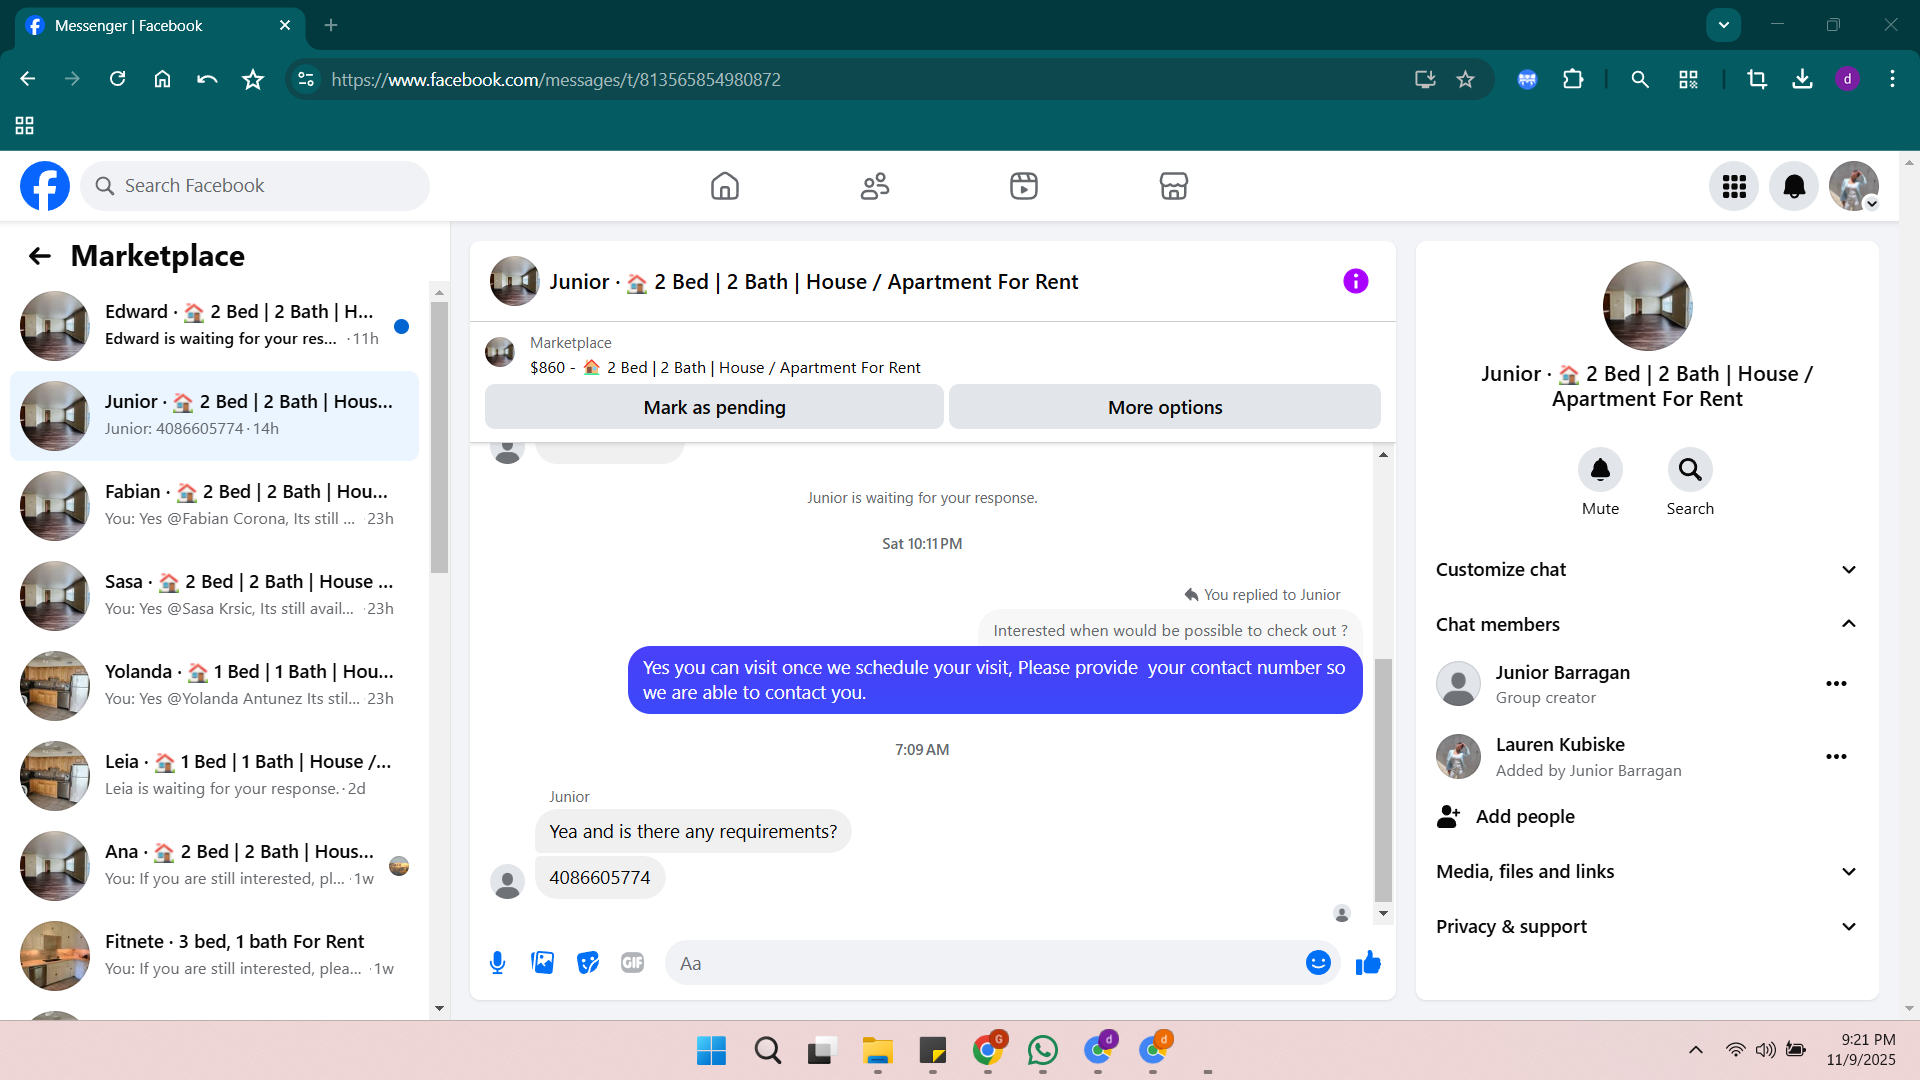Open Fitnete 3 bed conversation
Image resolution: width=1920 pixels, height=1080 pixels.
tap(215, 956)
